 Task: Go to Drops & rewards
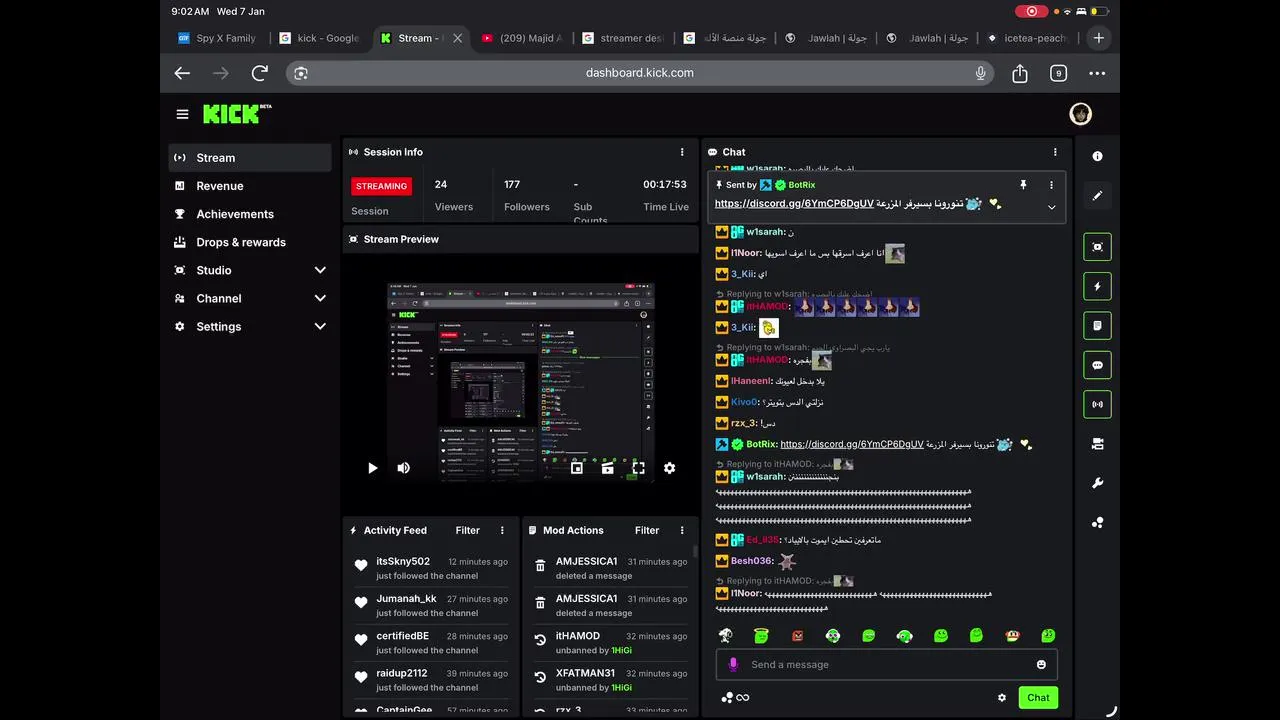coord(250,242)
